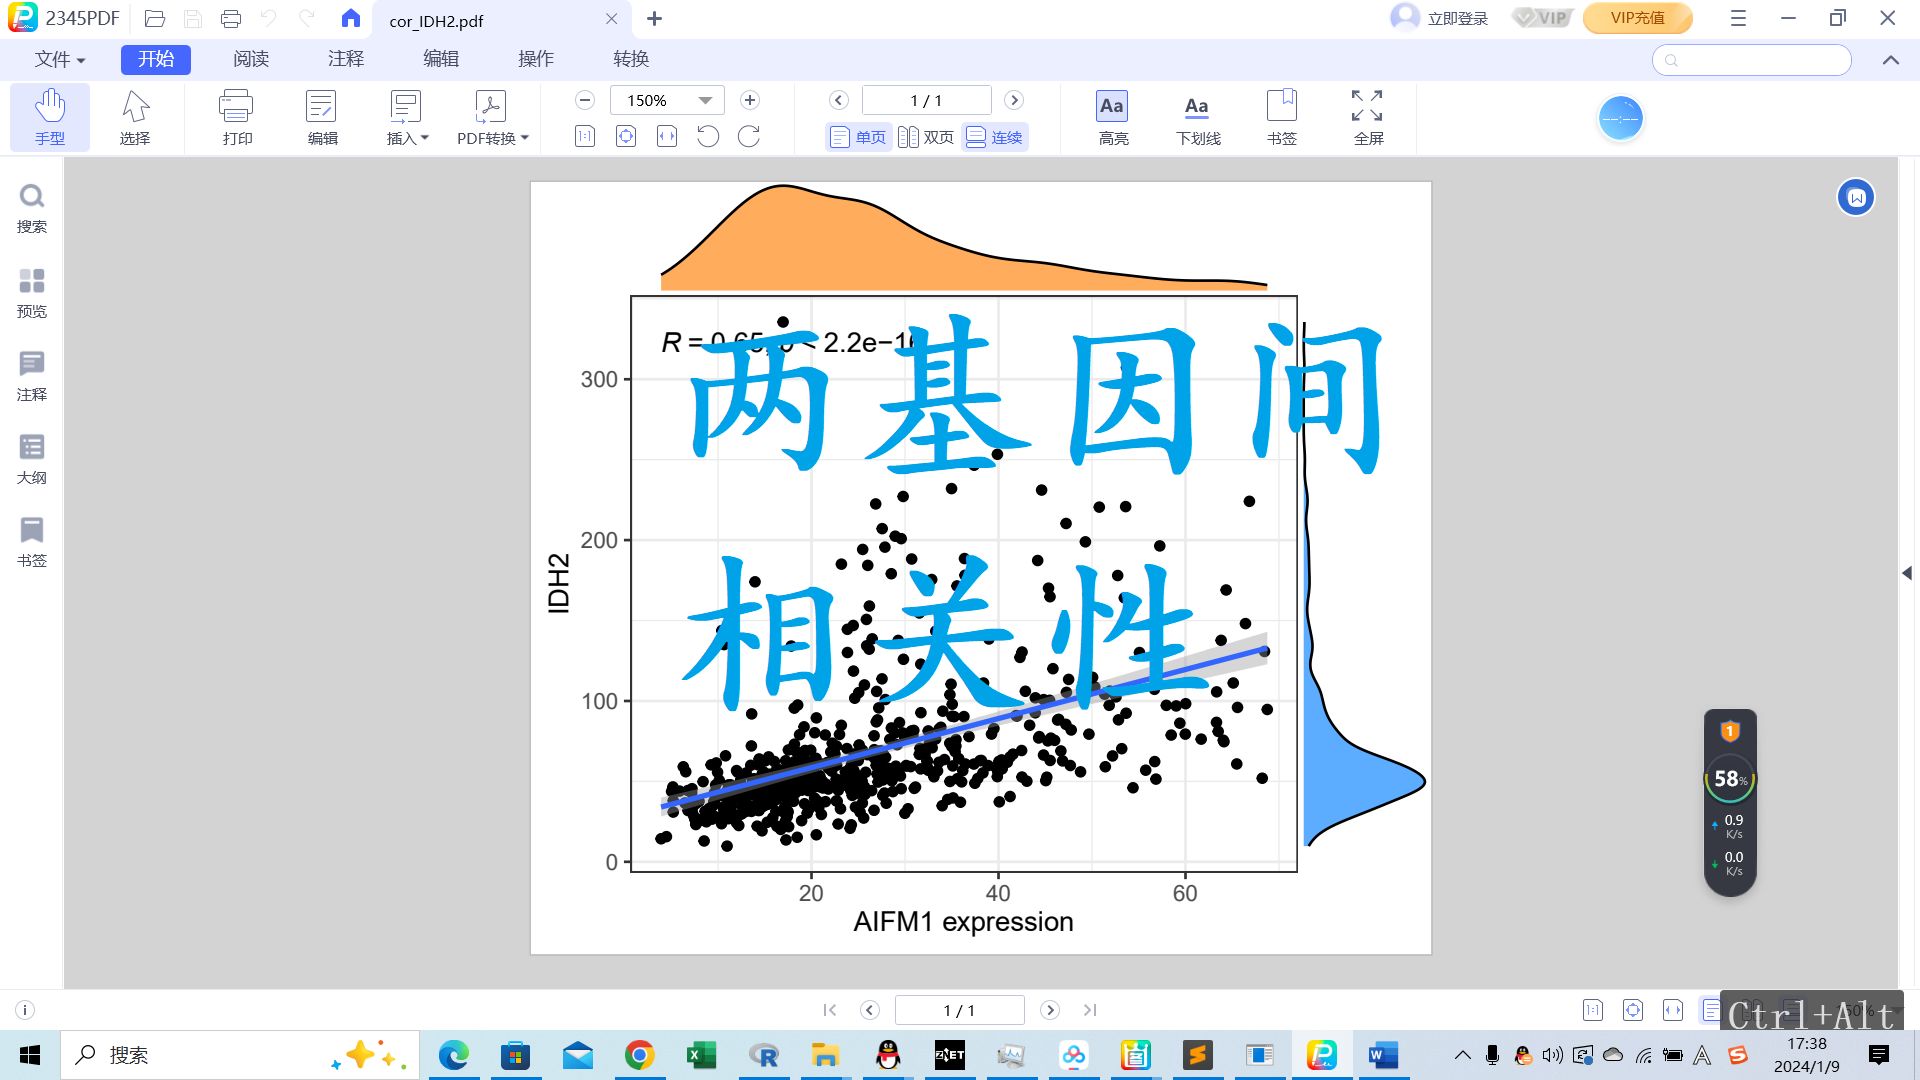Open the Bookmarks (书签) sidebar panel
Image resolution: width=1920 pixels, height=1080 pixels.
click(x=32, y=541)
